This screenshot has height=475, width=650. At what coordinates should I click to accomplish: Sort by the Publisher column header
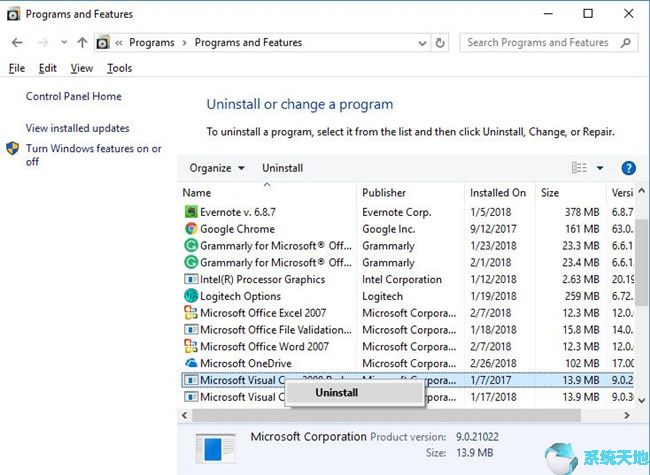[384, 192]
